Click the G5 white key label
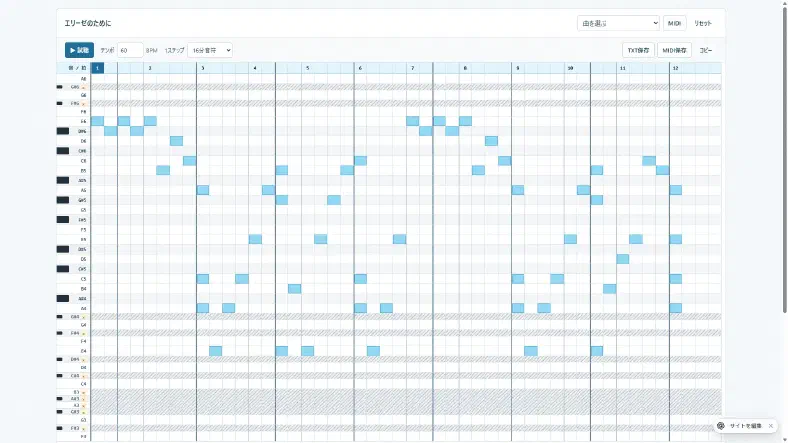 (x=83, y=210)
